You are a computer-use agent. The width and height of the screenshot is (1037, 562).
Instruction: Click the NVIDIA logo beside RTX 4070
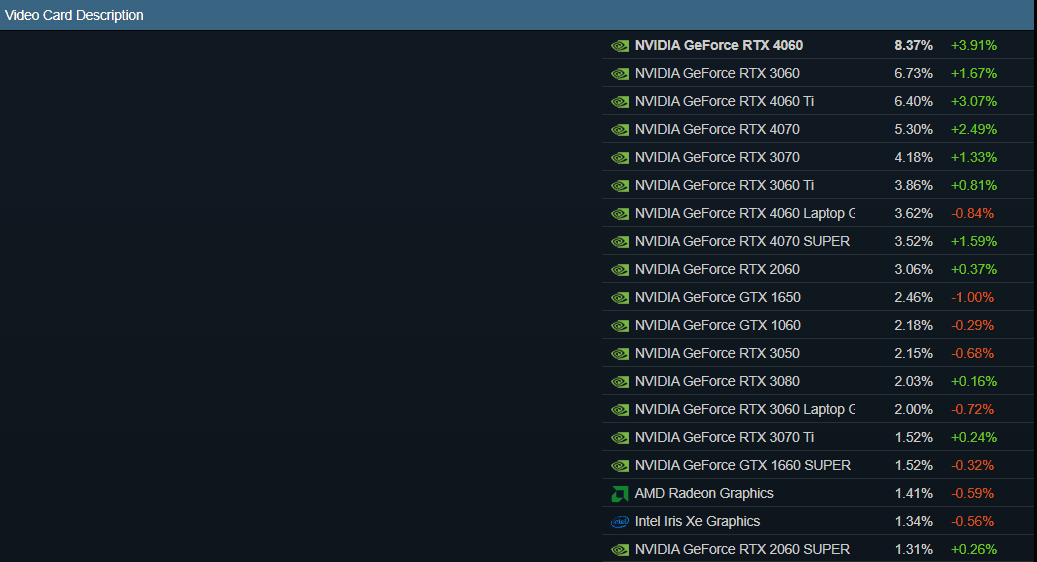pos(620,130)
